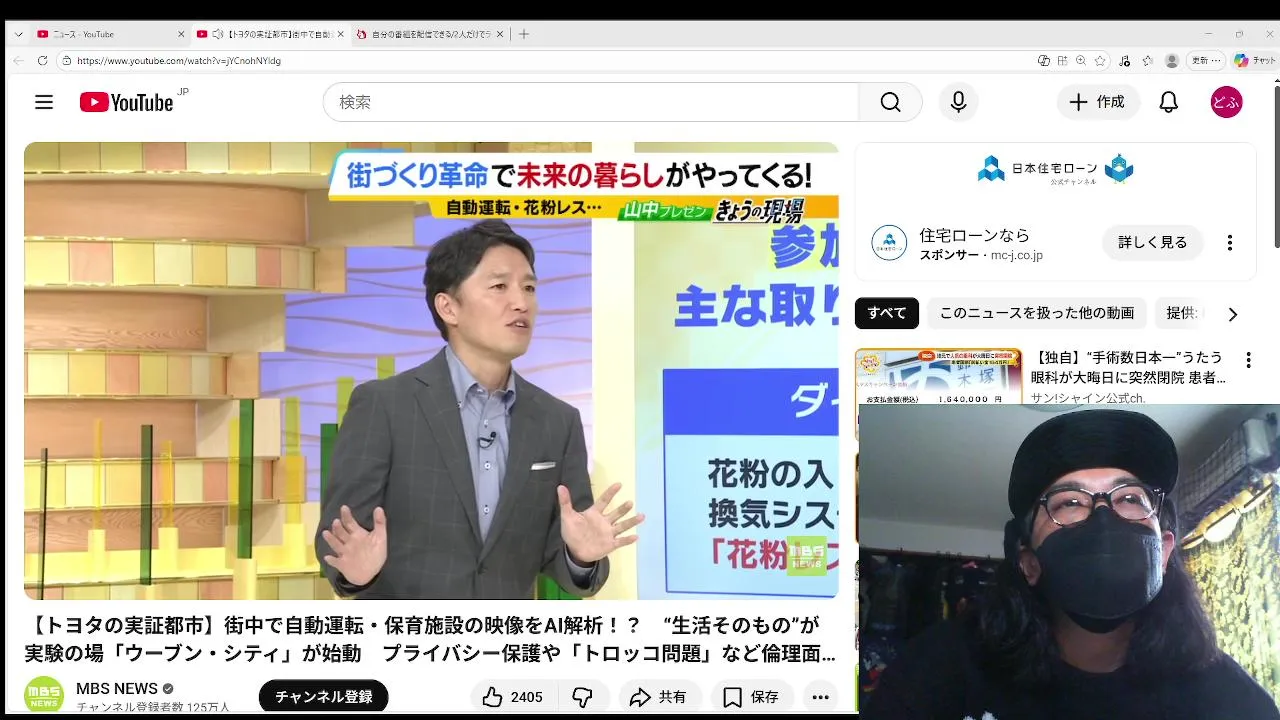Image resolution: width=1280 pixels, height=720 pixels.
Task: Open the browser 更新 menu button
Action: click(1206, 60)
